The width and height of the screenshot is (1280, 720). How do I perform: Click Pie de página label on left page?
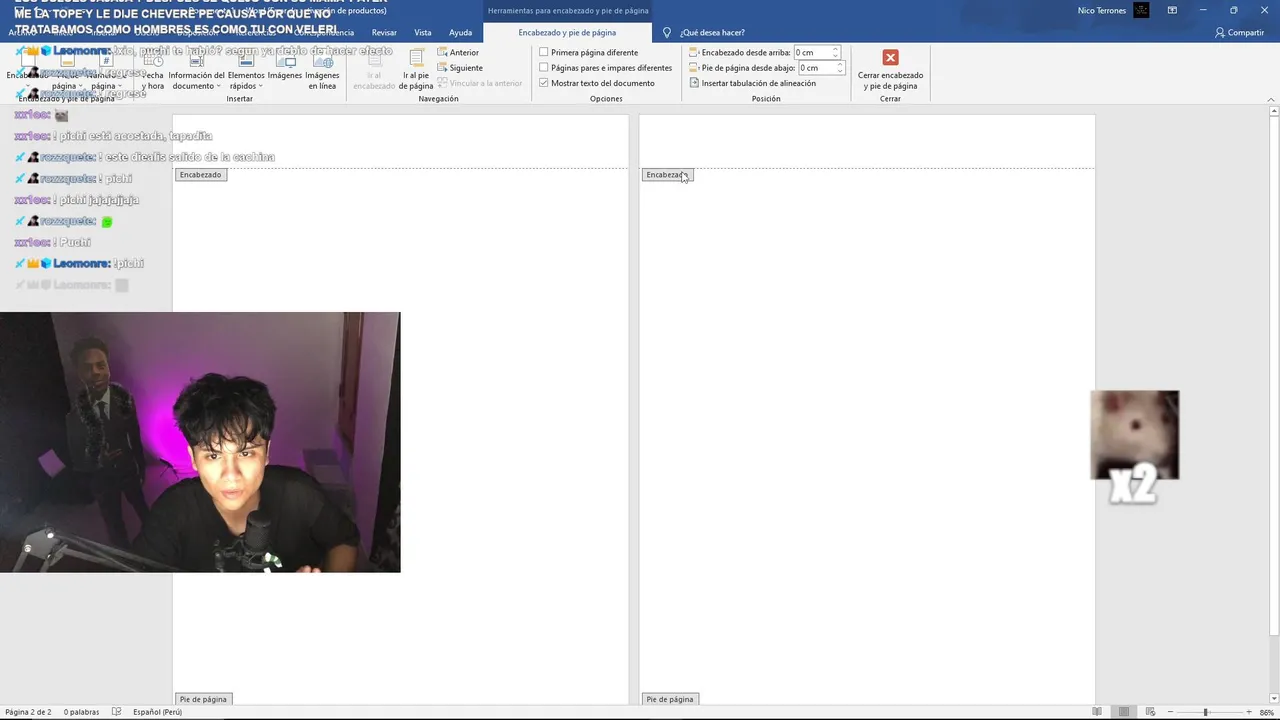pos(203,699)
